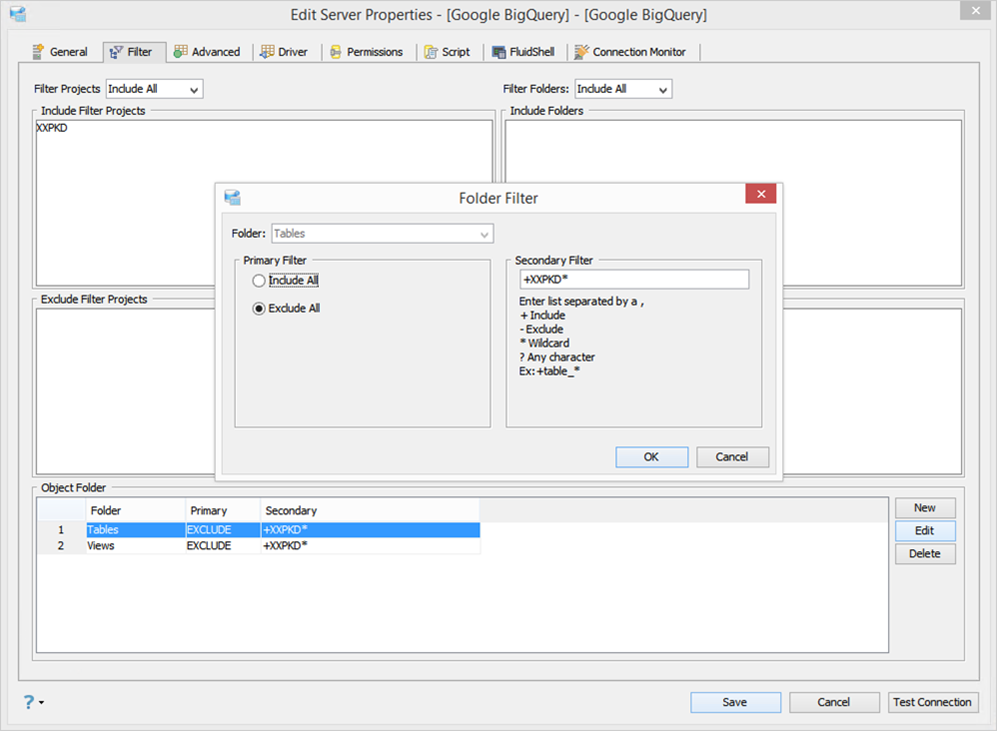Click the Edit object folder button
997x731 pixels.
(x=925, y=531)
